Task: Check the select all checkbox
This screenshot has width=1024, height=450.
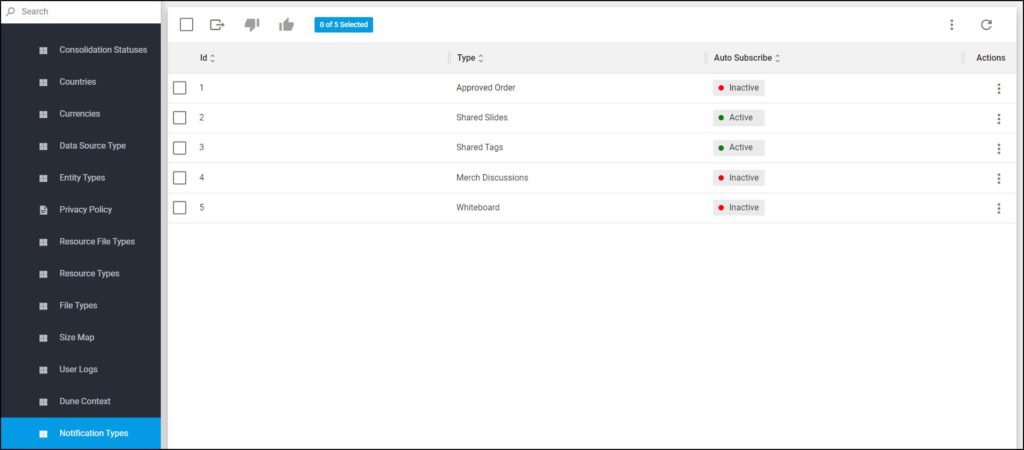Action: [187, 25]
